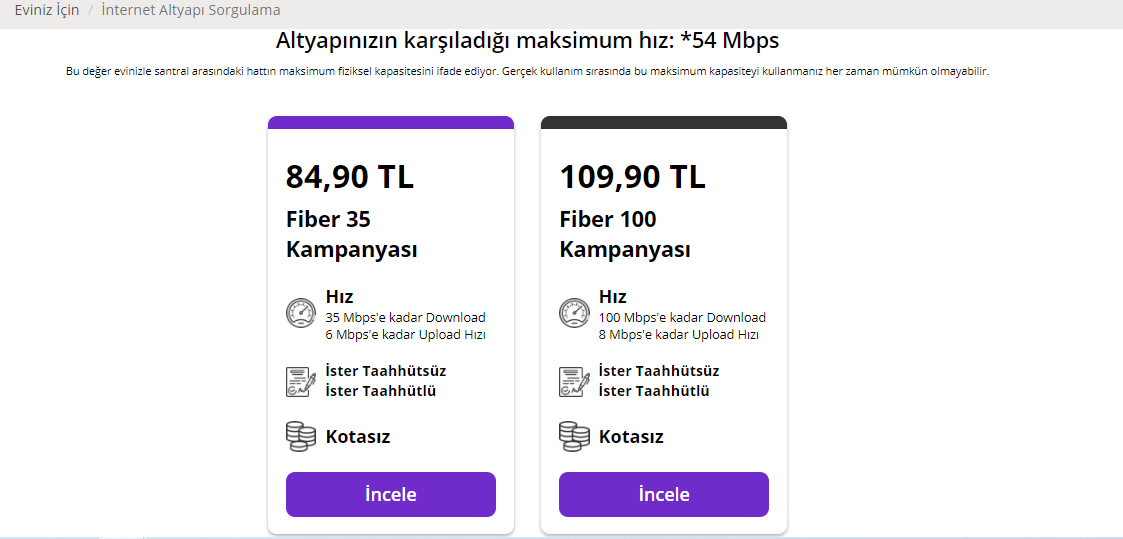Select the Fiber 100 Kampanyası title
The height and width of the screenshot is (539, 1123).
(x=624, y=234)
